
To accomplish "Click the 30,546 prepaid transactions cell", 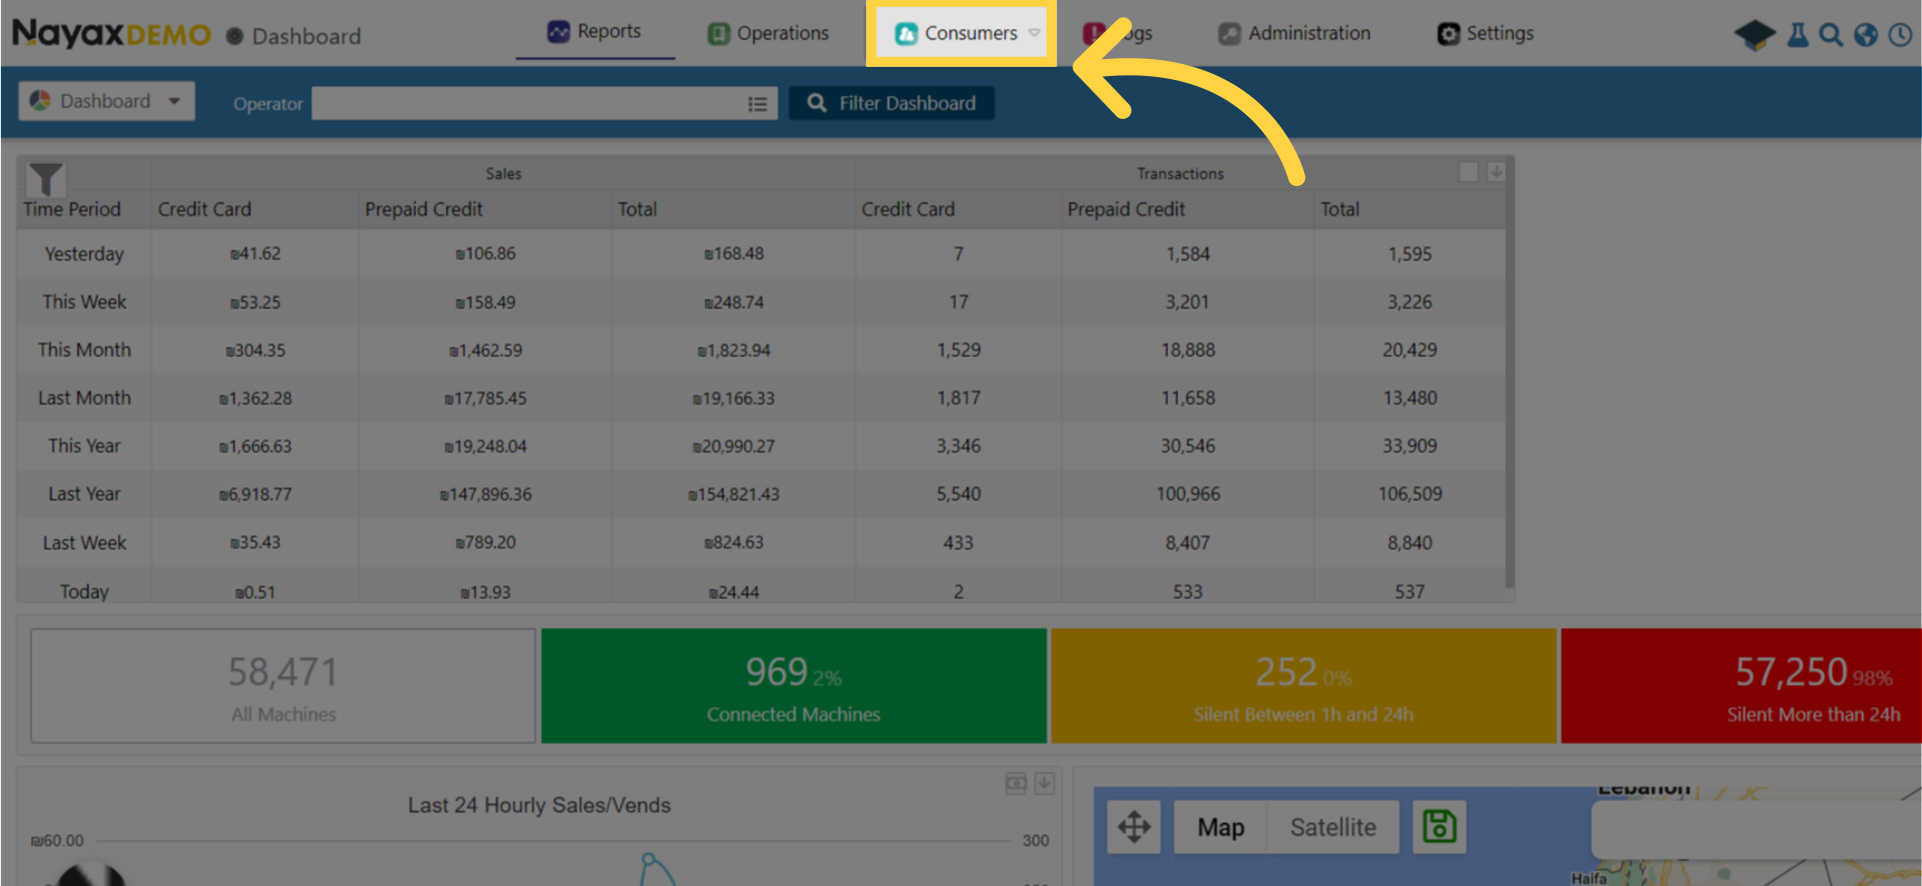I will point(1188,446).
